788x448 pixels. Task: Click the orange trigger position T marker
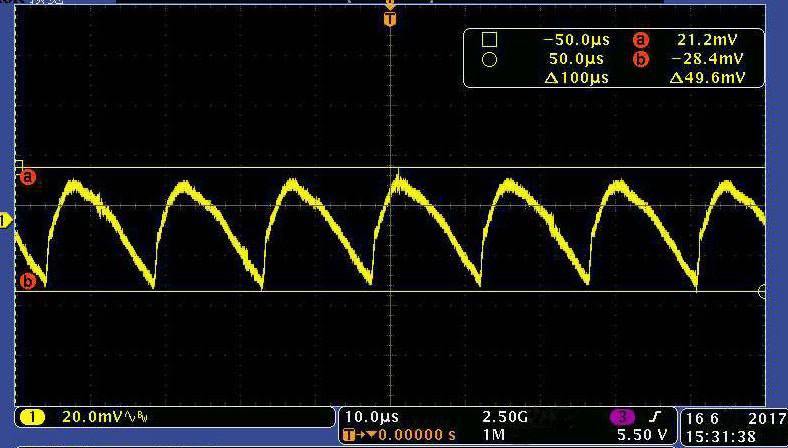390,20
